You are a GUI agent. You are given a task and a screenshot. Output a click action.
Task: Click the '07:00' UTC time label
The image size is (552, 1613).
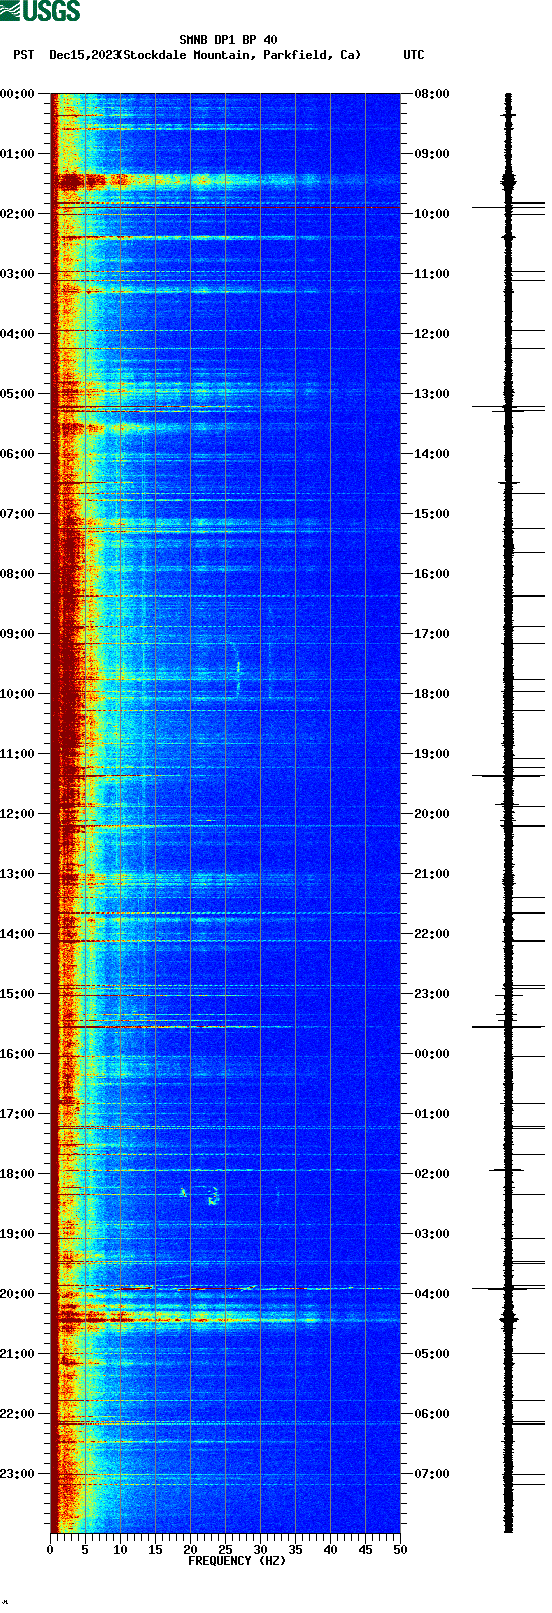[x=431, y=1474]
